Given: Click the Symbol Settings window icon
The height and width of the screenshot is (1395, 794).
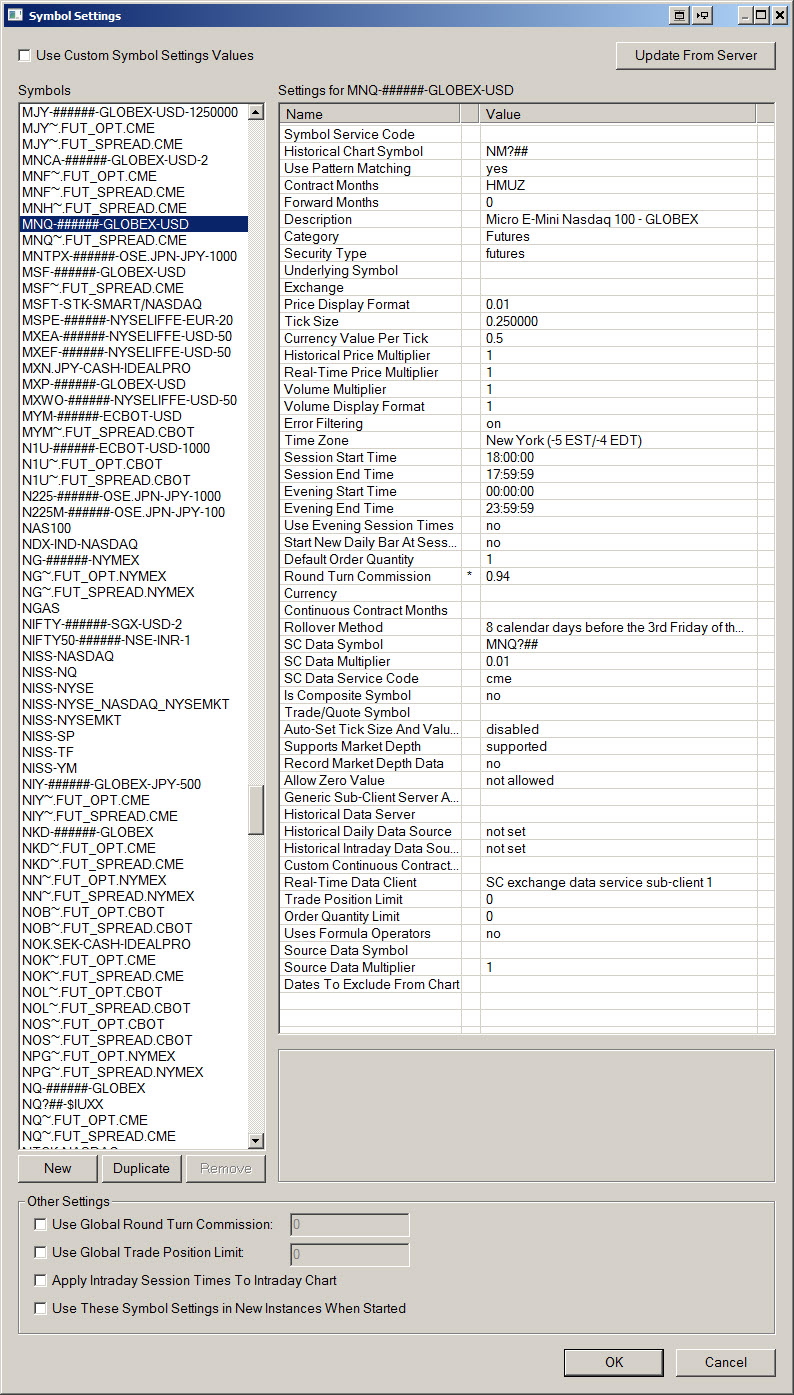Looking at the screenshot, I should pos(14,15).
